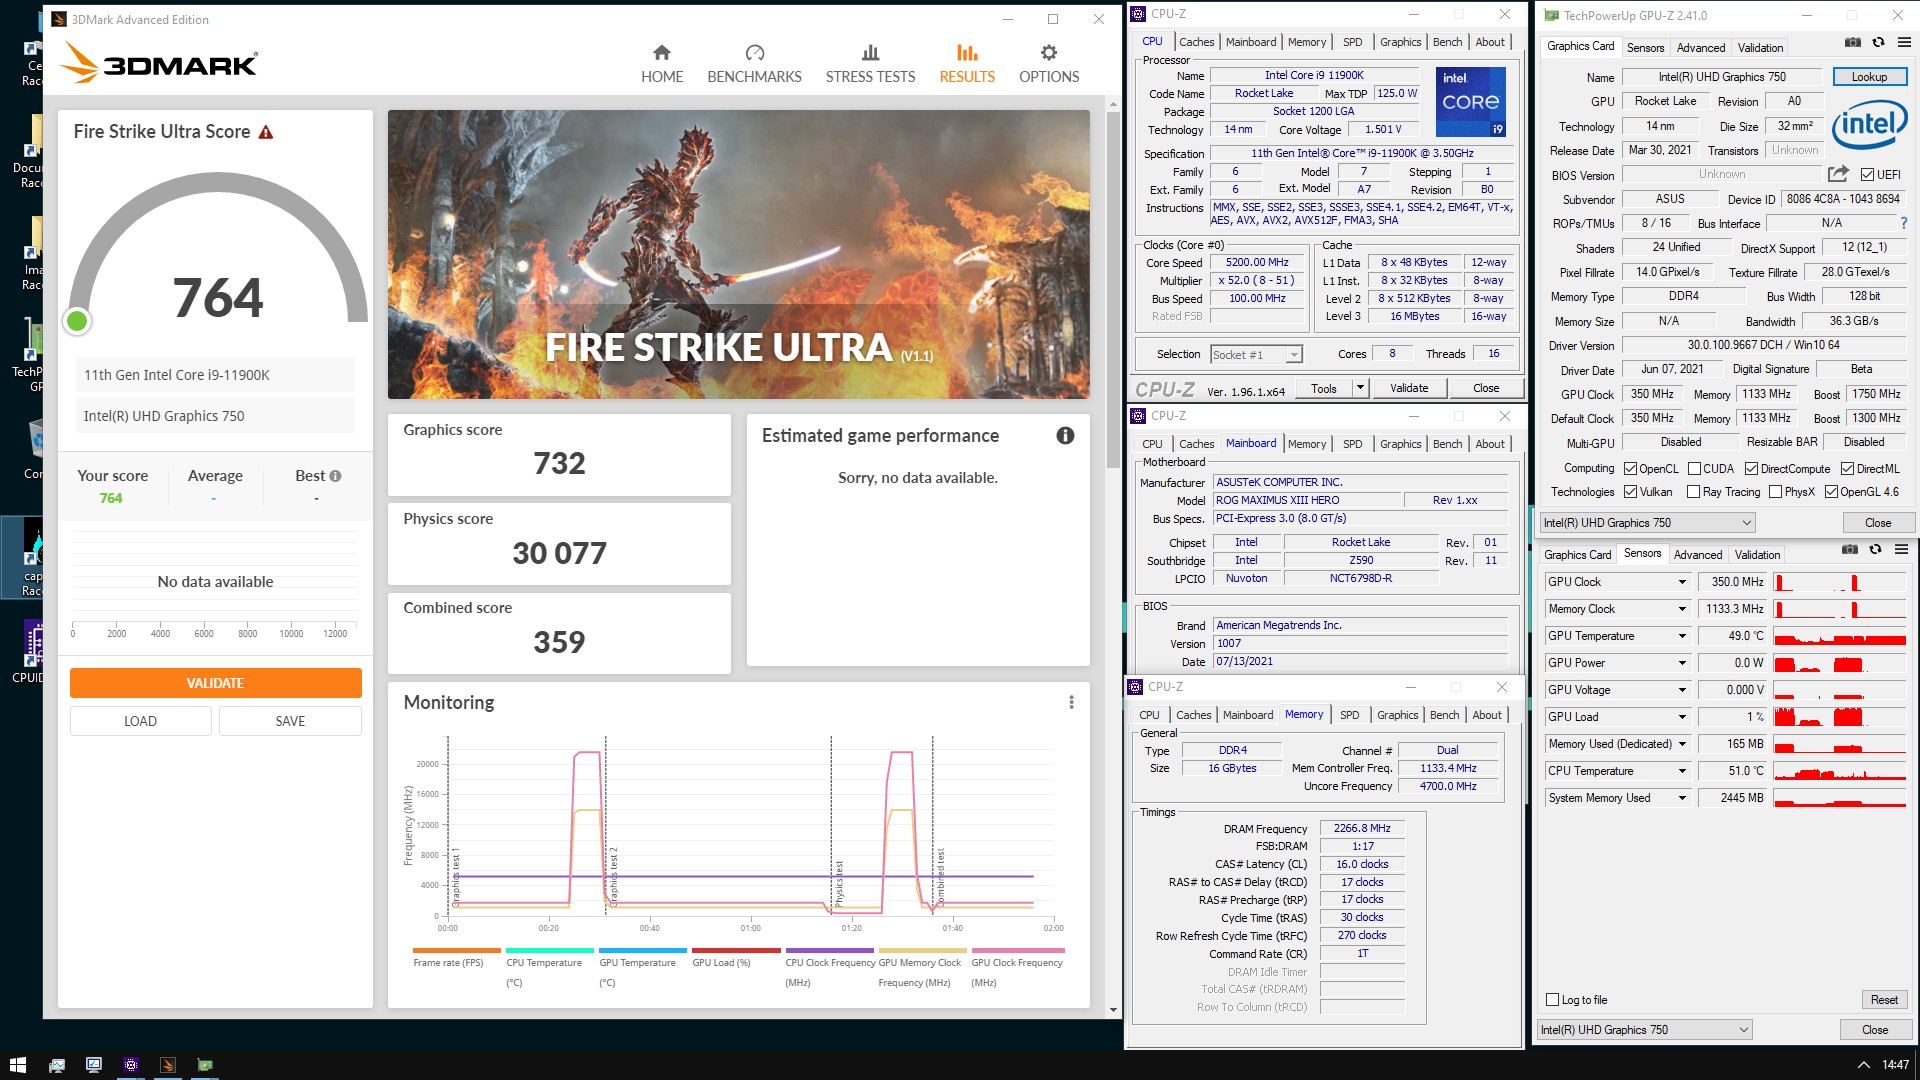Refresh GPU-Z Graphics Card window
The height and width of the screenshot is (1080, 1920).
click(x=1879, y=43)
